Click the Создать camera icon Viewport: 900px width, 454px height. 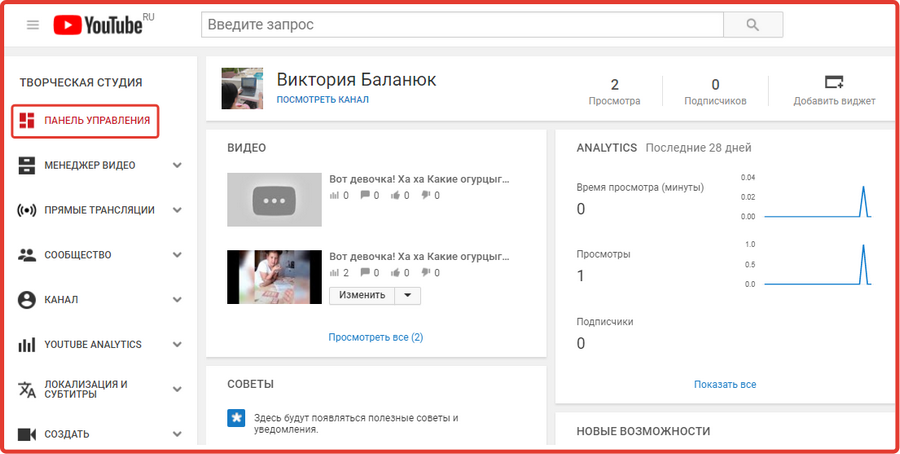(27, 434)
